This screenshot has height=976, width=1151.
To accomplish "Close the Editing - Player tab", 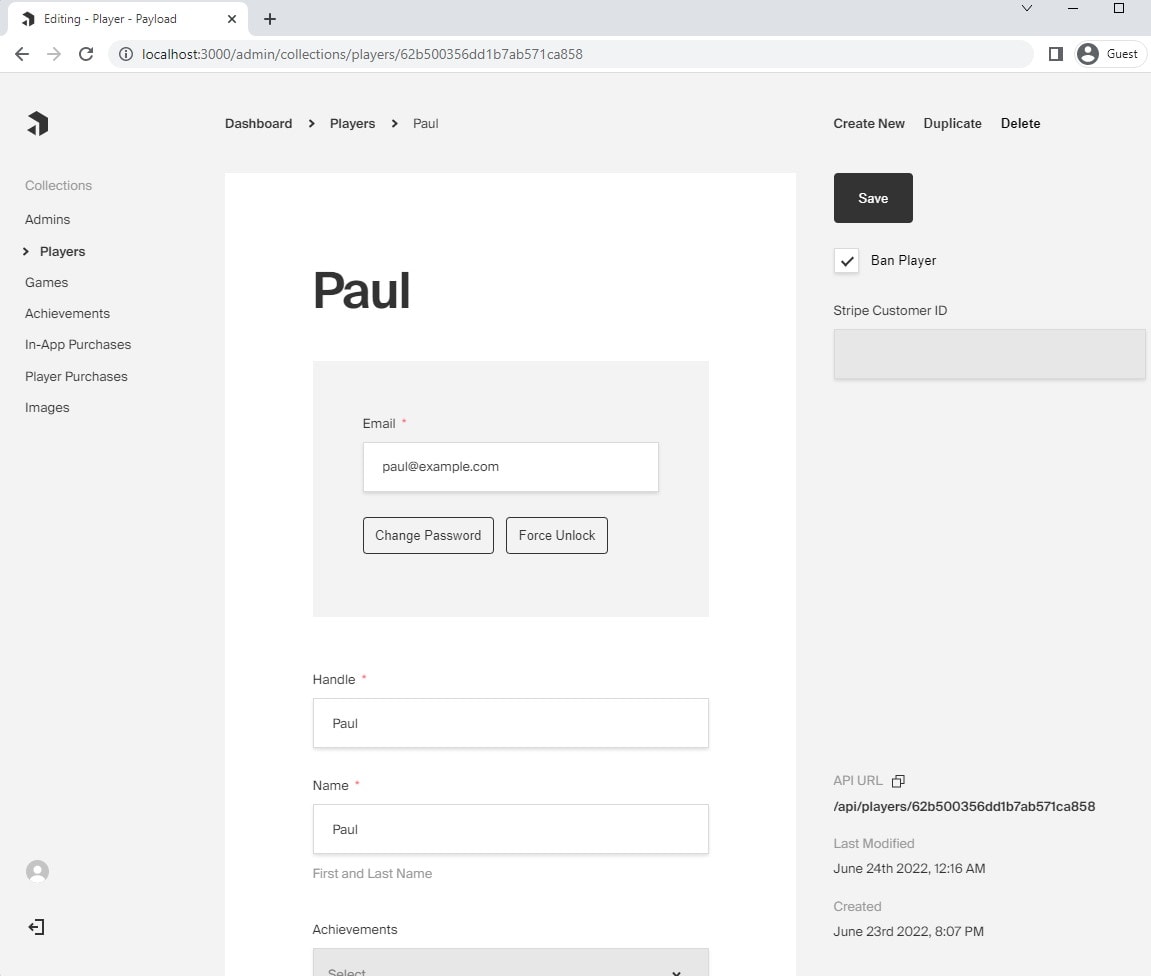I will click(x=232, y=19).
